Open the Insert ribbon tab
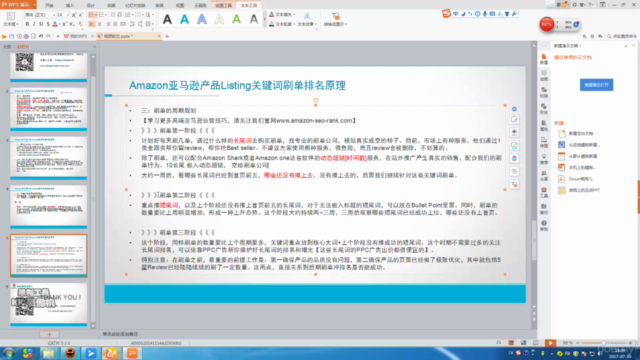640x360 pixels. click(x=70, y=5)
